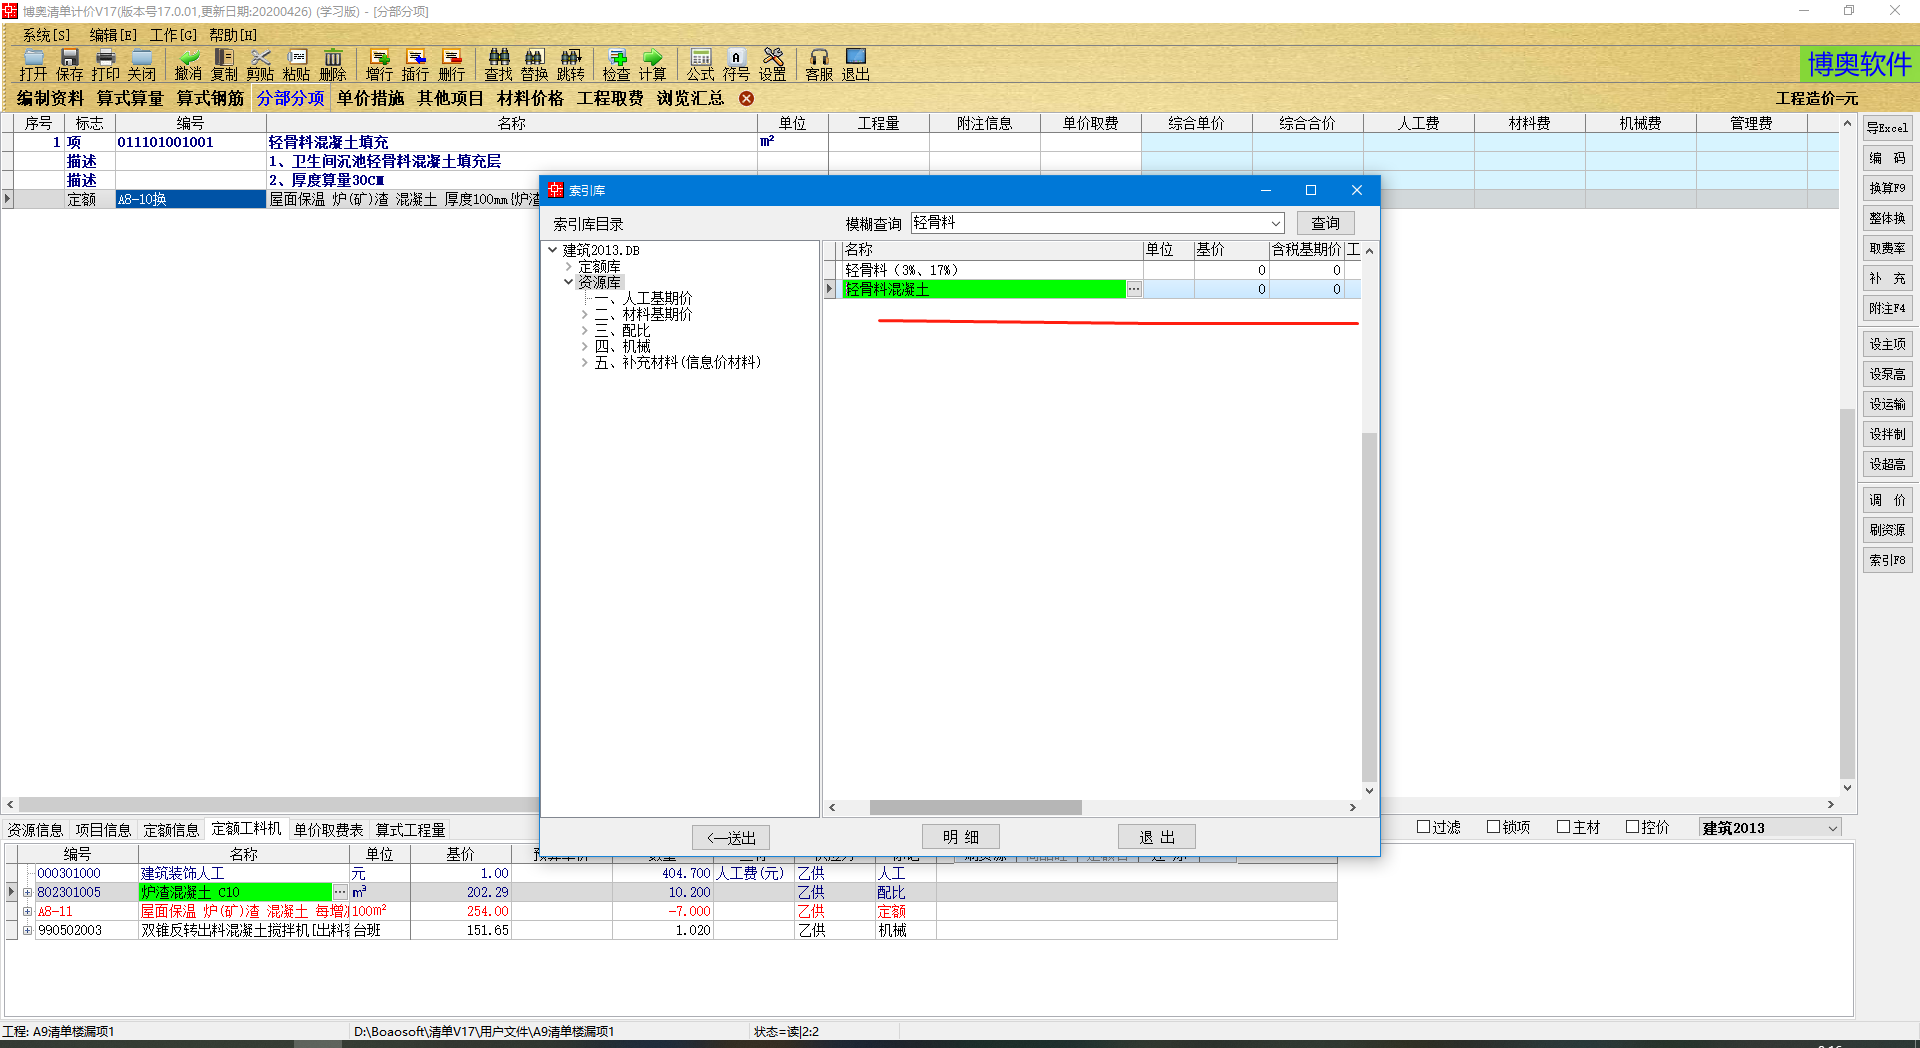1920x1048 pixels.
Task: Open the 系统[S] menu
Action: [x=47, y=35]
